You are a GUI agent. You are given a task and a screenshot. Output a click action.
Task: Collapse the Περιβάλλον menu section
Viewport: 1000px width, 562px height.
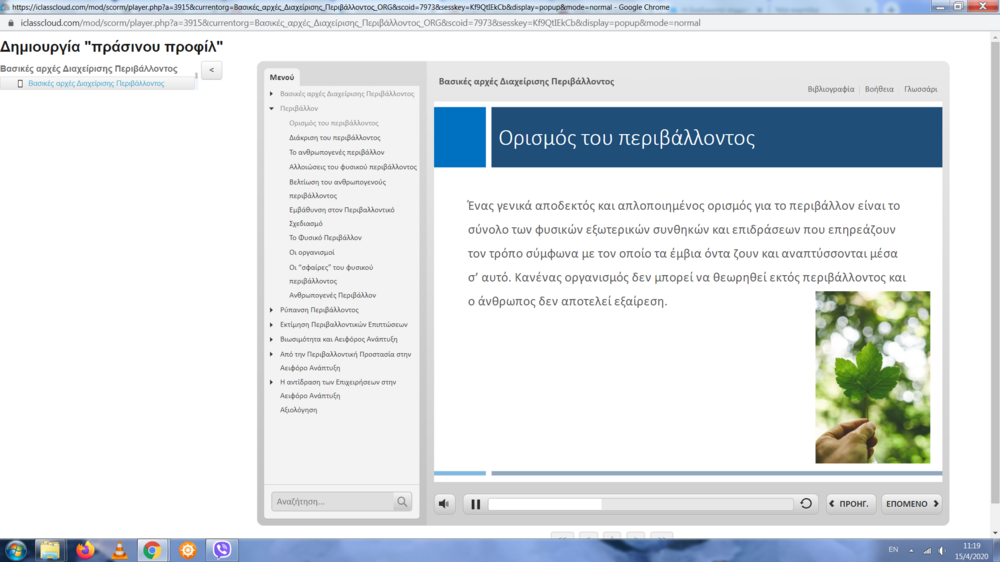pos(271,108)
